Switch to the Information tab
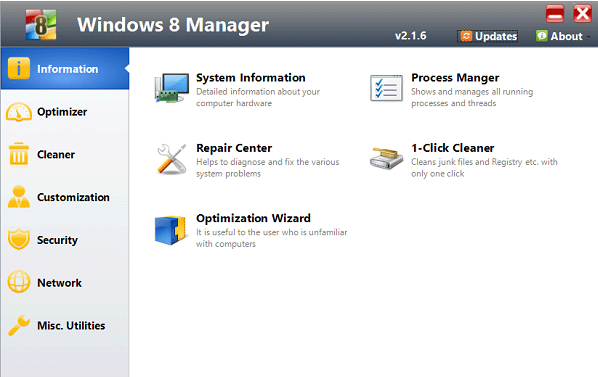The image size is (598, 377). (65, 69)
